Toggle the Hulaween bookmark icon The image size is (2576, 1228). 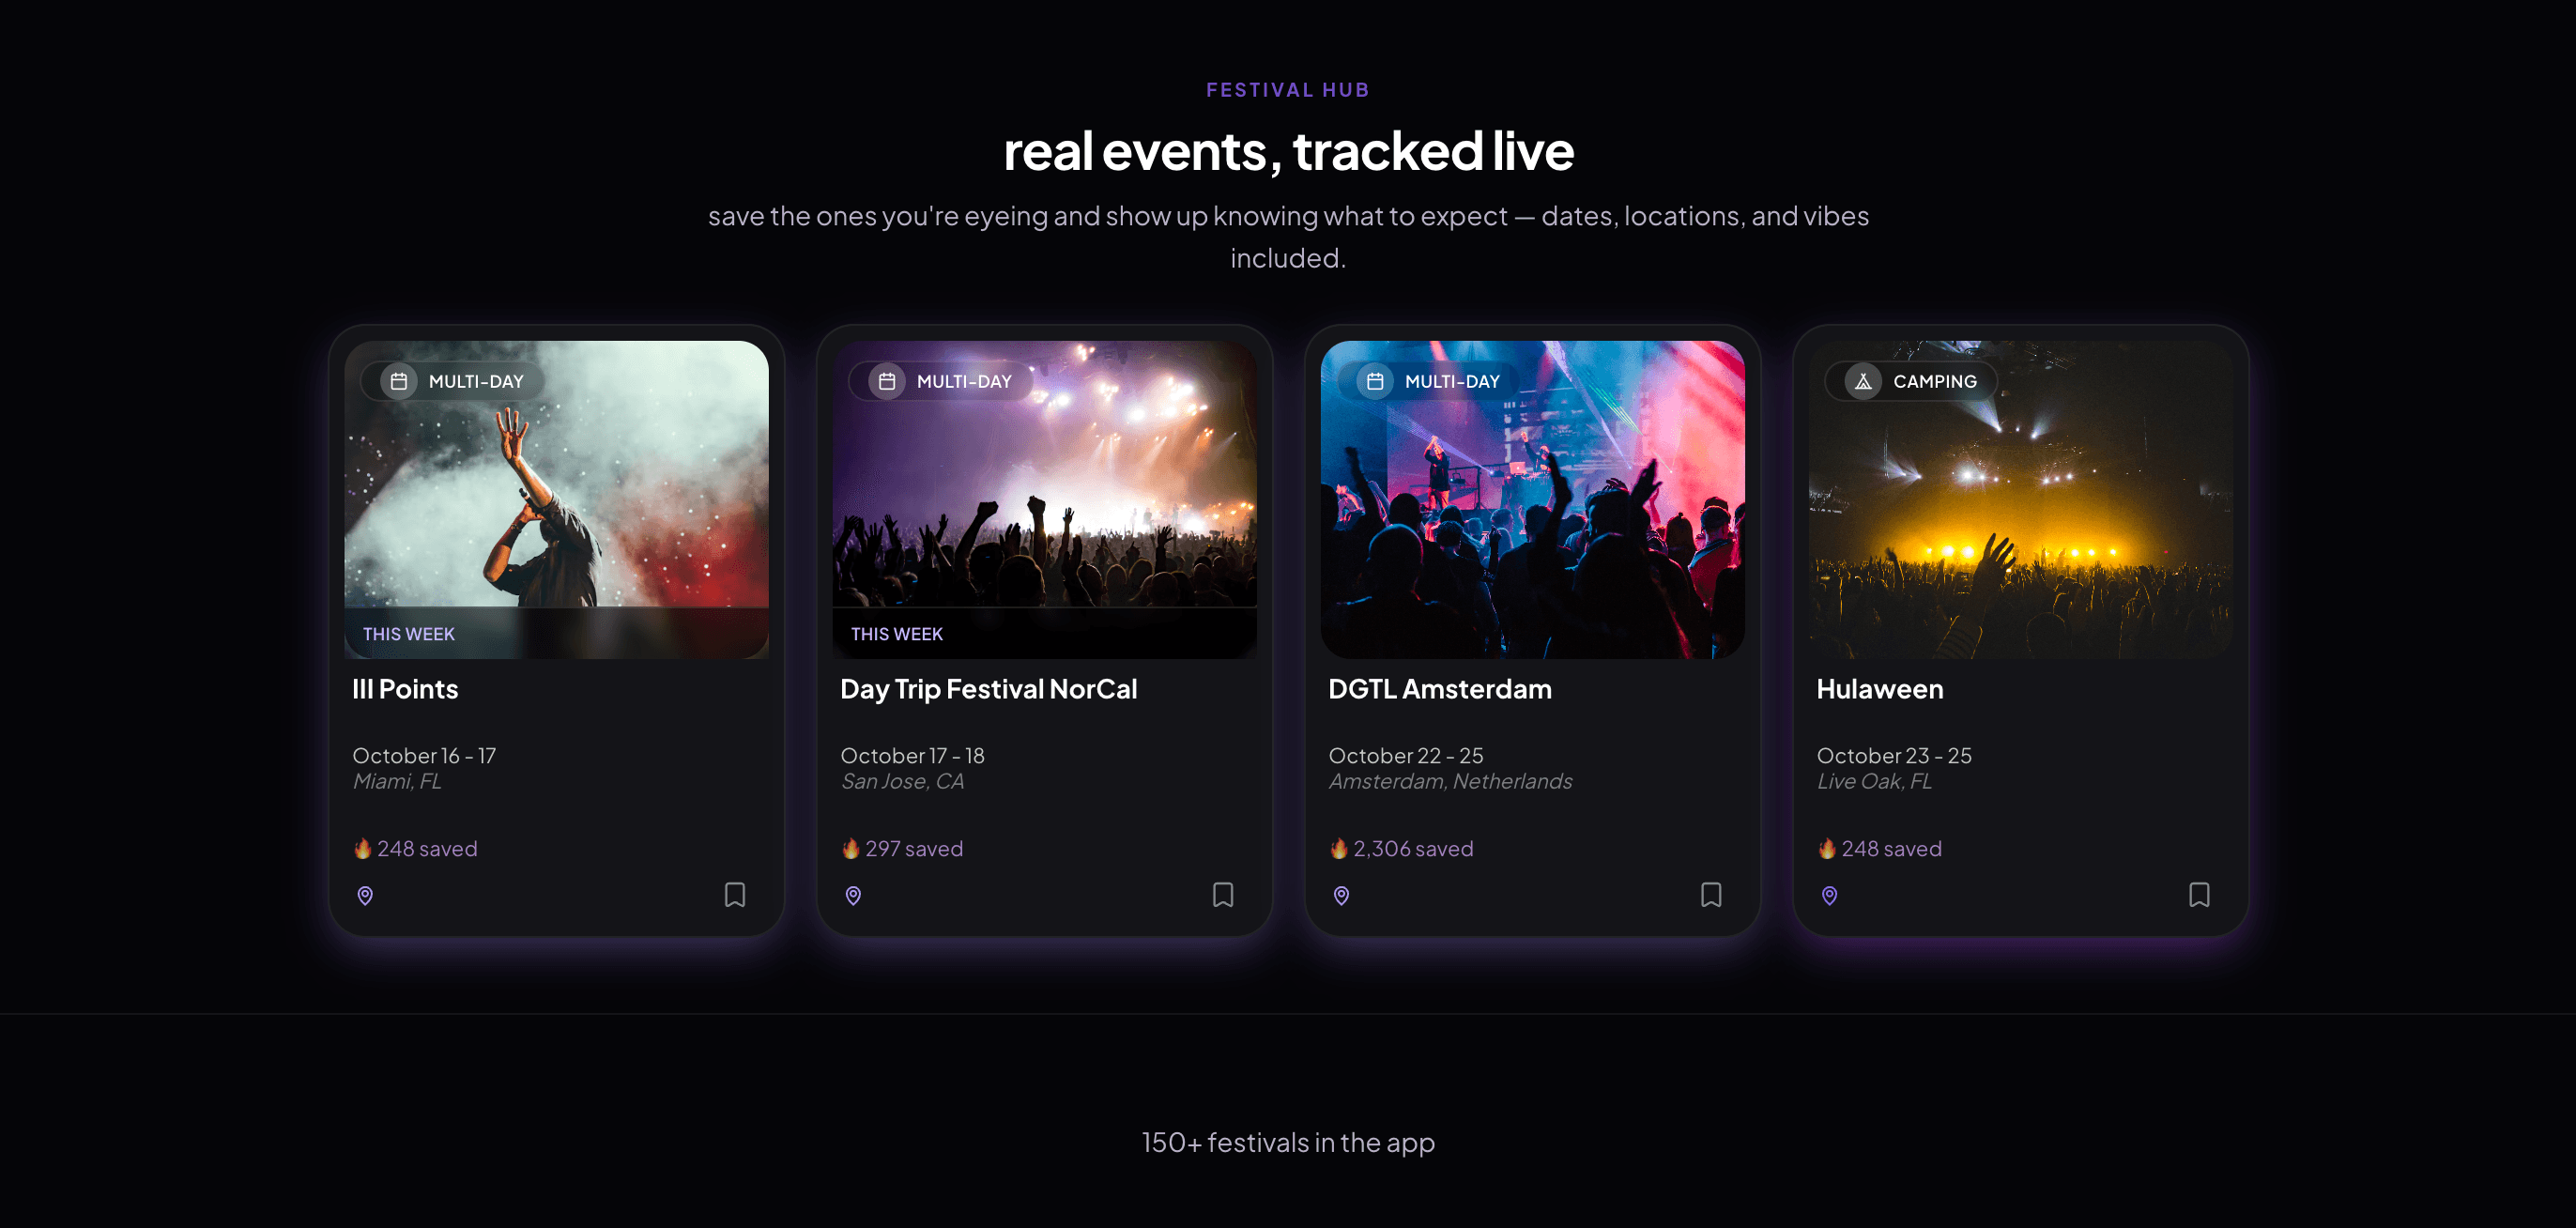point(2199,894)
